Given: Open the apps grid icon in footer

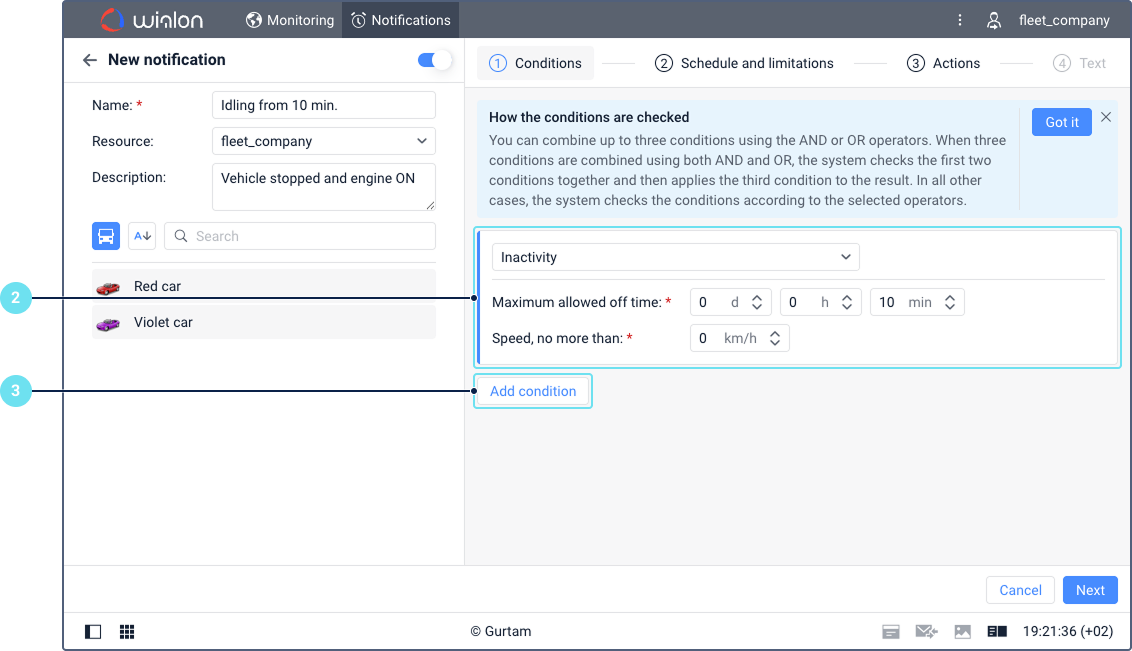Looking at the screenshot, I should (127, 632).
